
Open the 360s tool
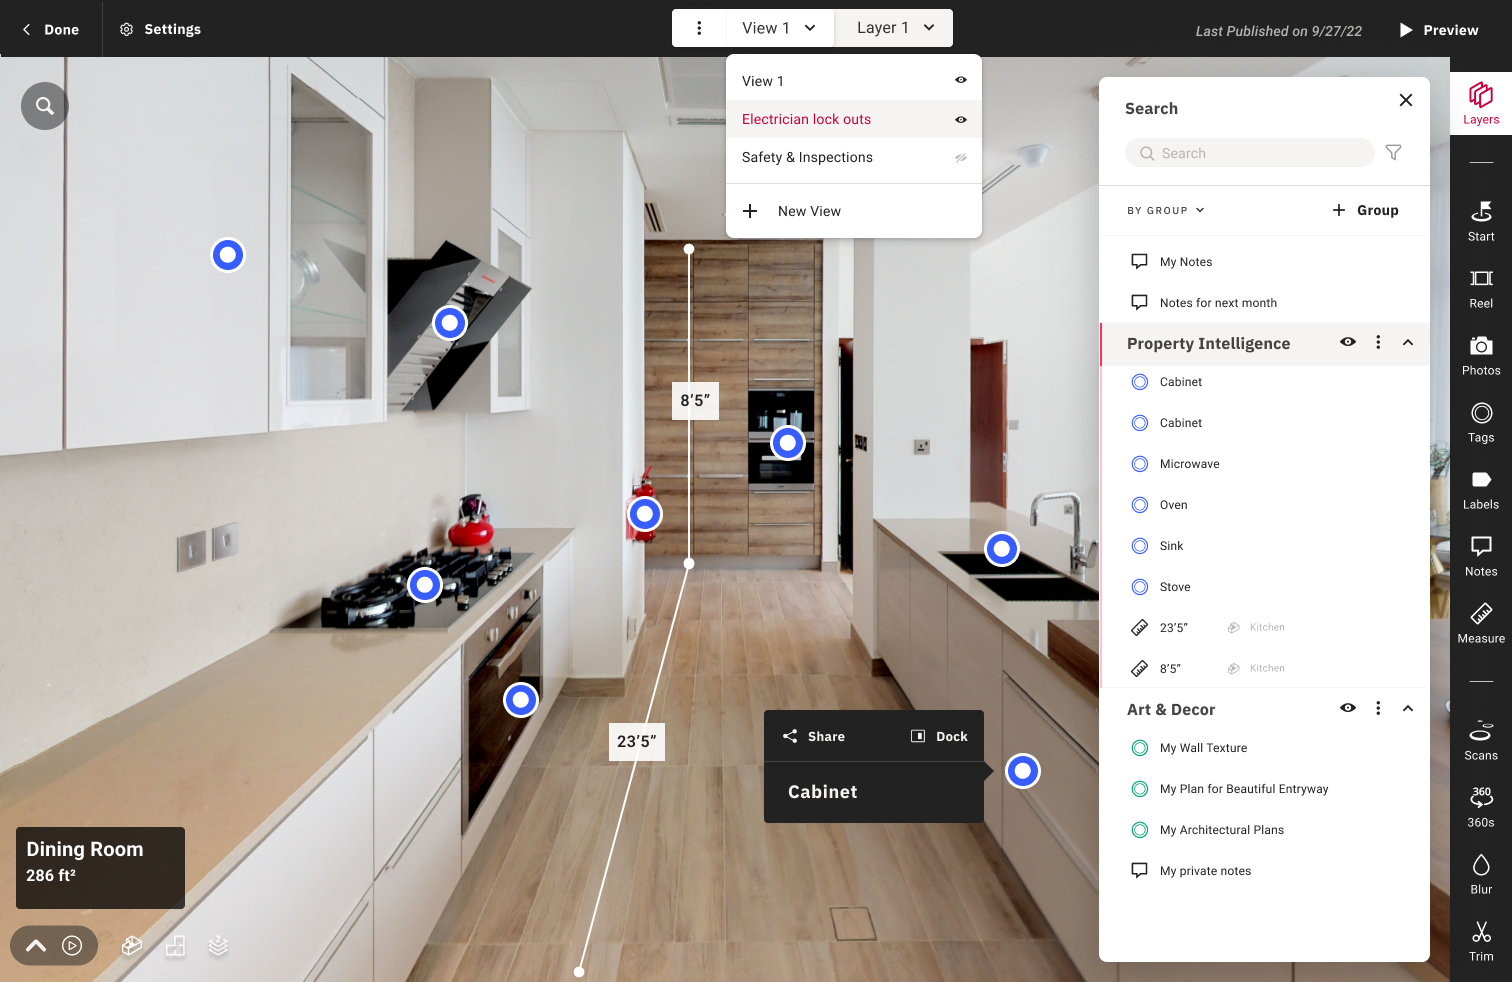click(1480, 807)
